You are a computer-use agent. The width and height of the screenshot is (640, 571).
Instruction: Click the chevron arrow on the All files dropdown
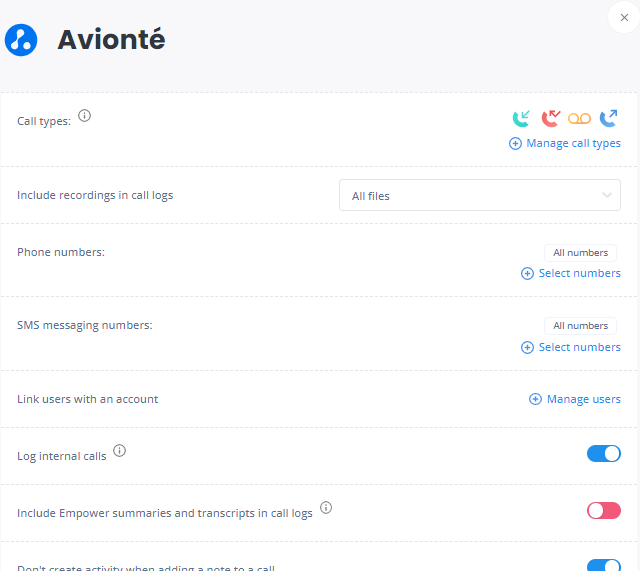607,196
